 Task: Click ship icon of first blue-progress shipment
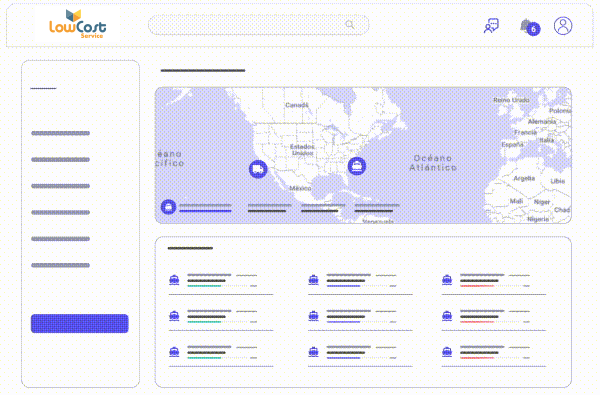pos(313,280)
